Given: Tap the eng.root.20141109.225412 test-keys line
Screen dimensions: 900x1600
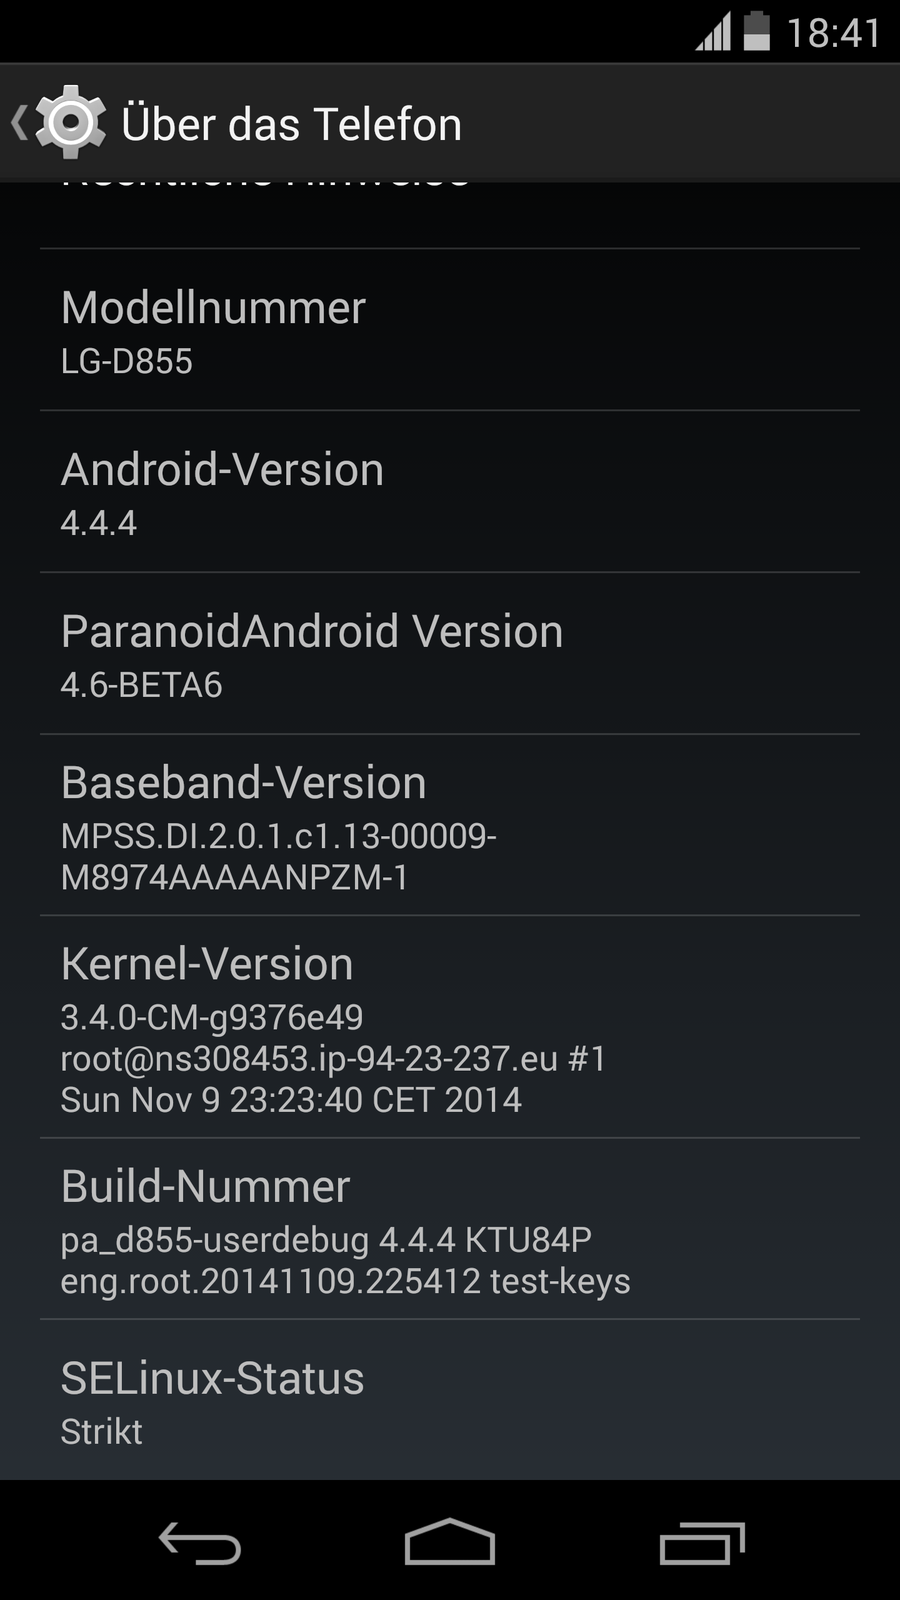Looking at the screenshot, I should click(x=345, y=1281).
